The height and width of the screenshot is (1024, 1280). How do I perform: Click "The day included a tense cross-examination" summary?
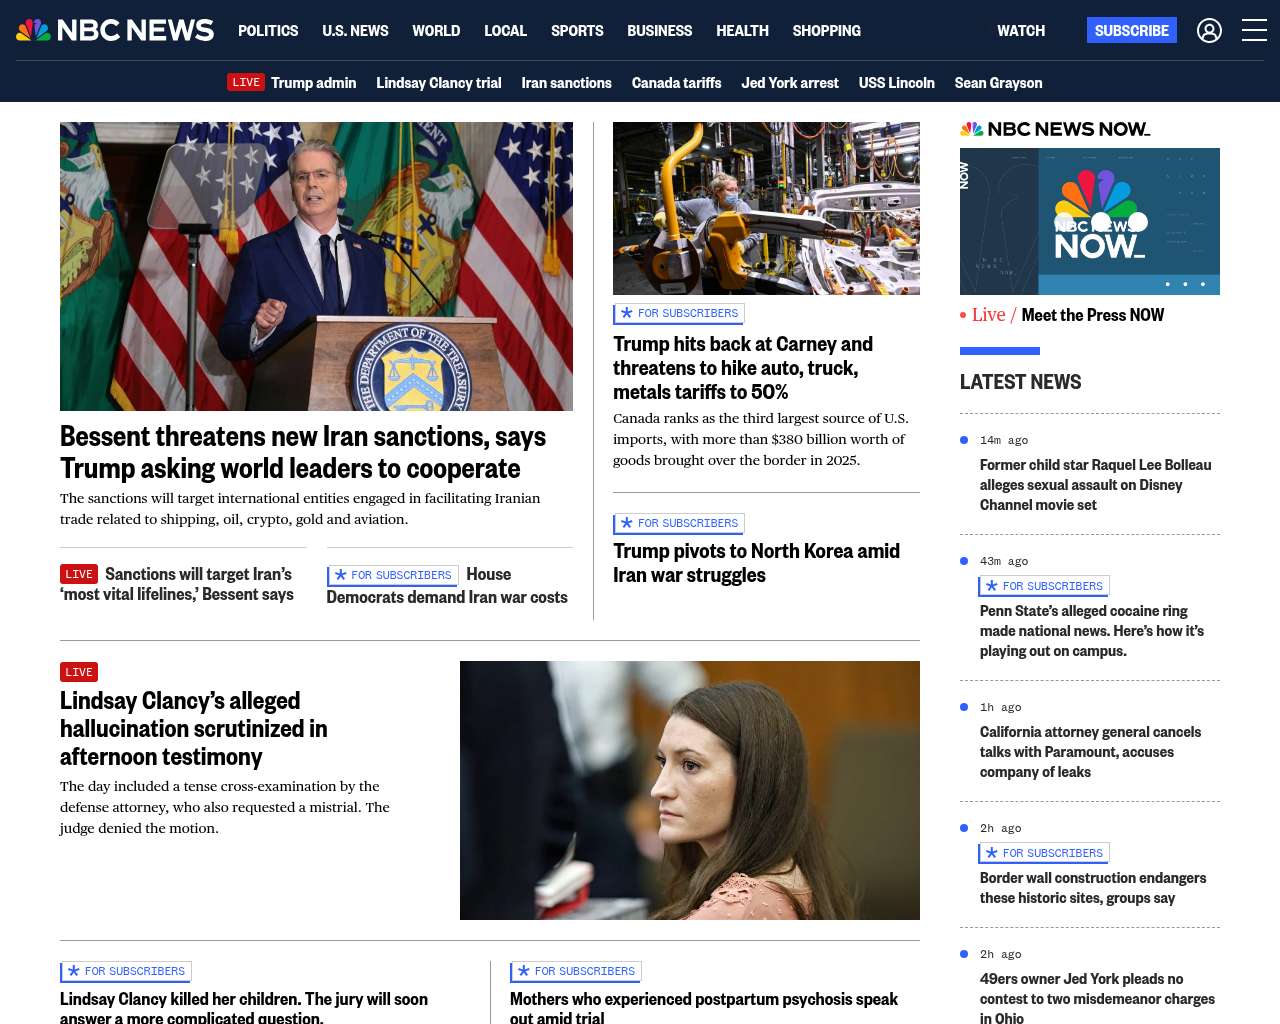click(225, 807)
